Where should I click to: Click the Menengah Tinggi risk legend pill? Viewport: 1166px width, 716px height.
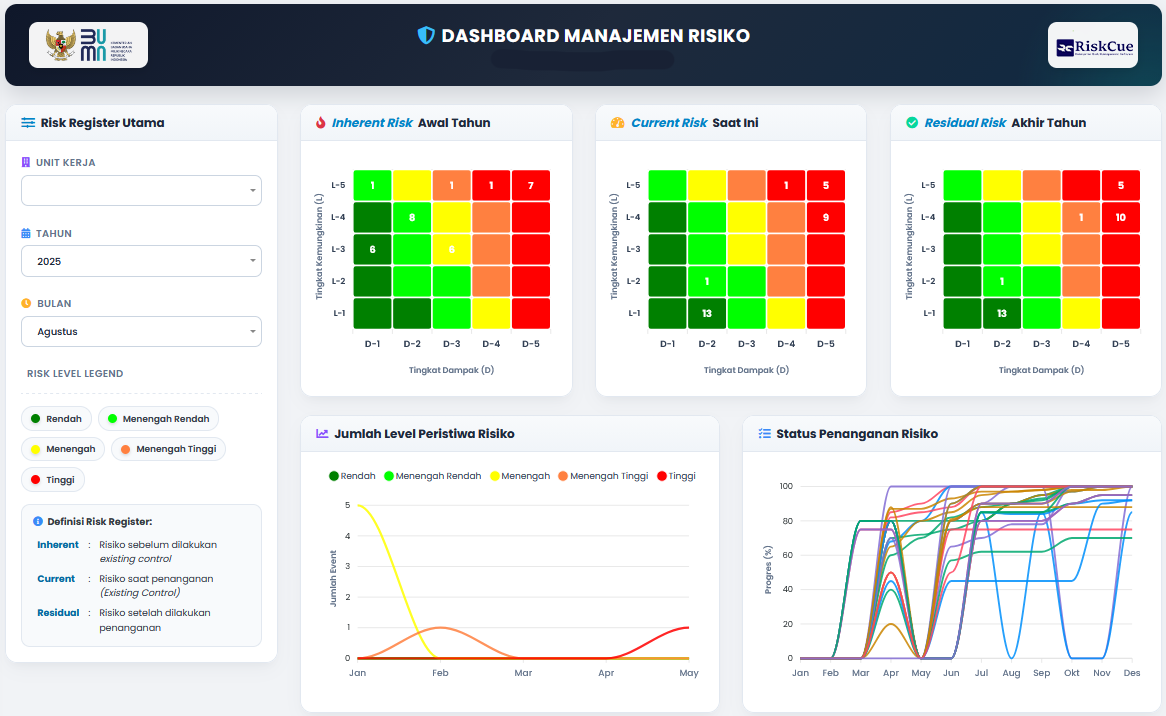(x=168, y=449)
